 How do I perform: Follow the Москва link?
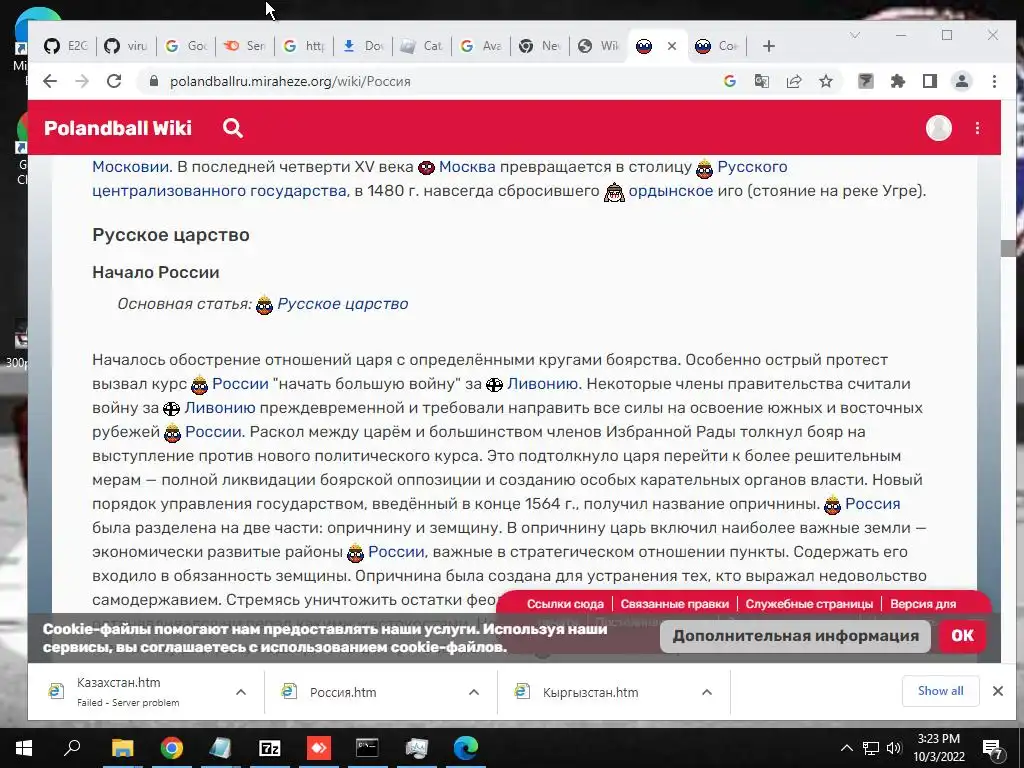[467, 167]
